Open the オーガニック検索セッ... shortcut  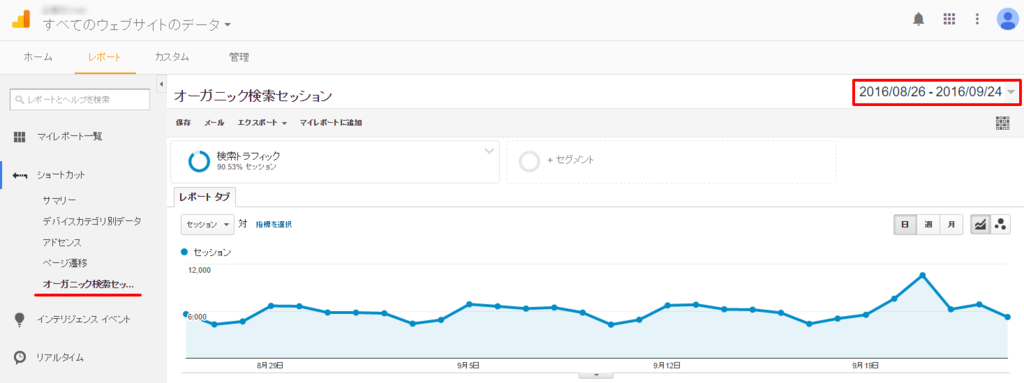(x=88, y=284)
